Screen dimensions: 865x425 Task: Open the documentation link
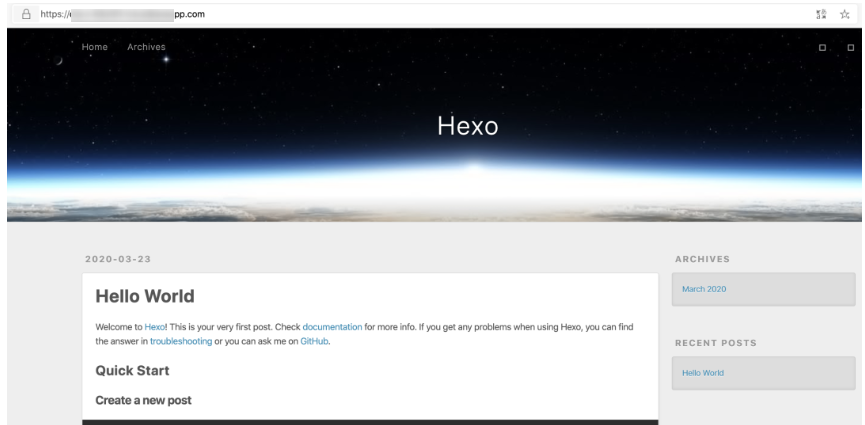coord(332,327)
